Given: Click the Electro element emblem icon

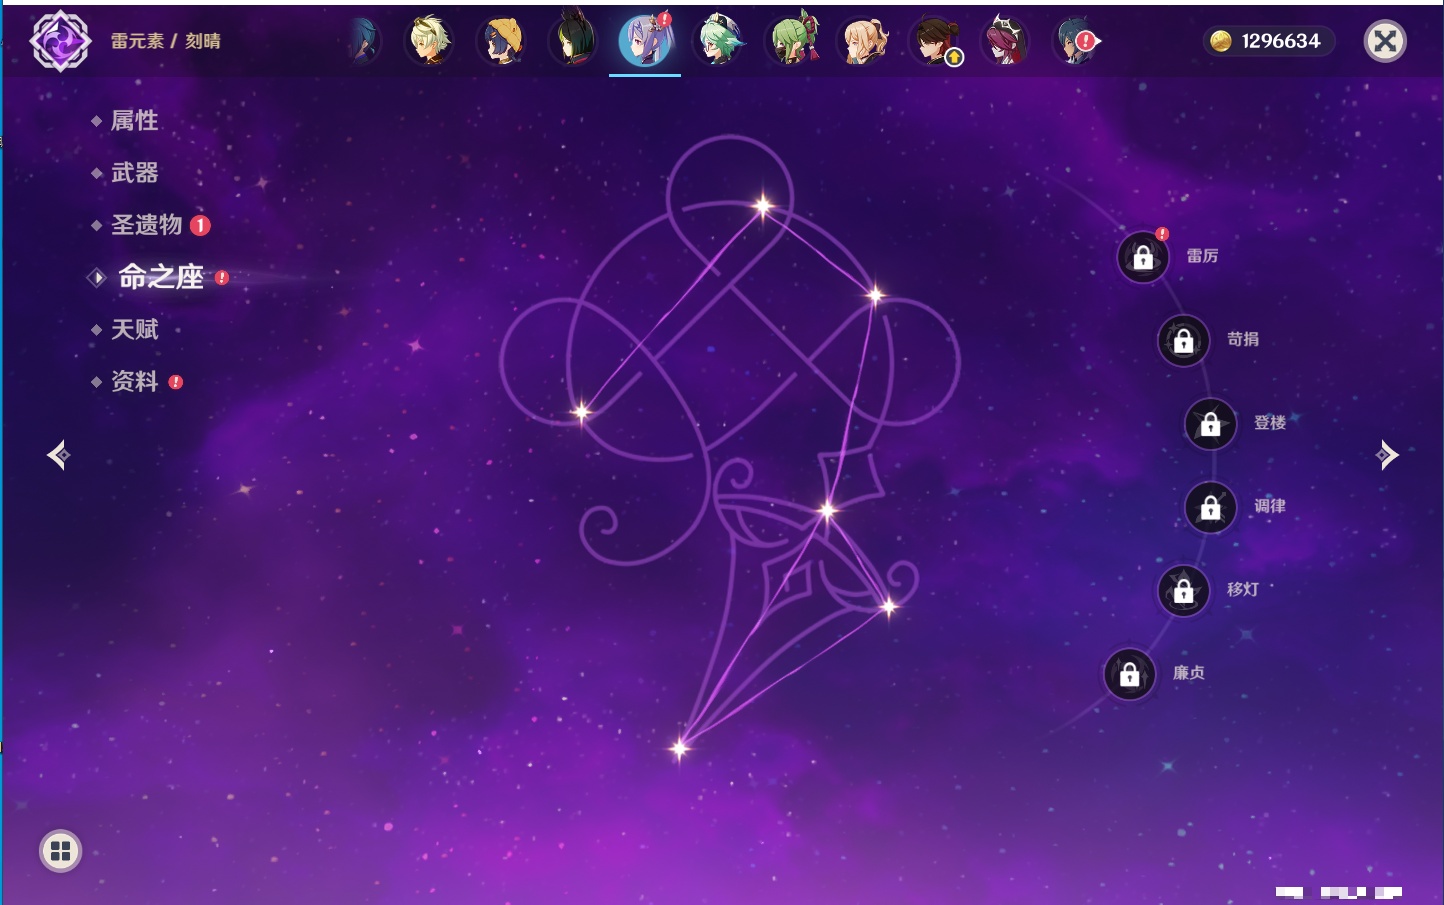Looking at the screenshot, I should tap(60, 41).
